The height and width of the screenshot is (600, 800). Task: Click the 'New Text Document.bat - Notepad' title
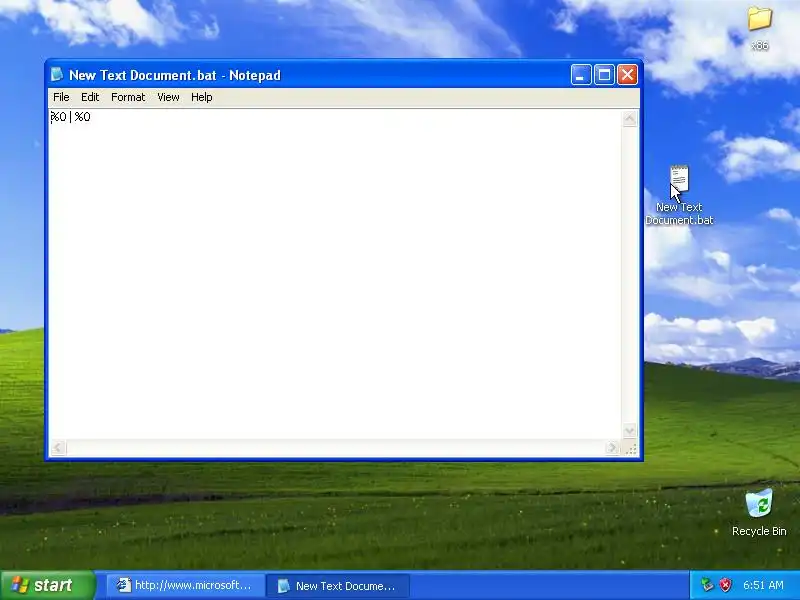tap(175, 76)
